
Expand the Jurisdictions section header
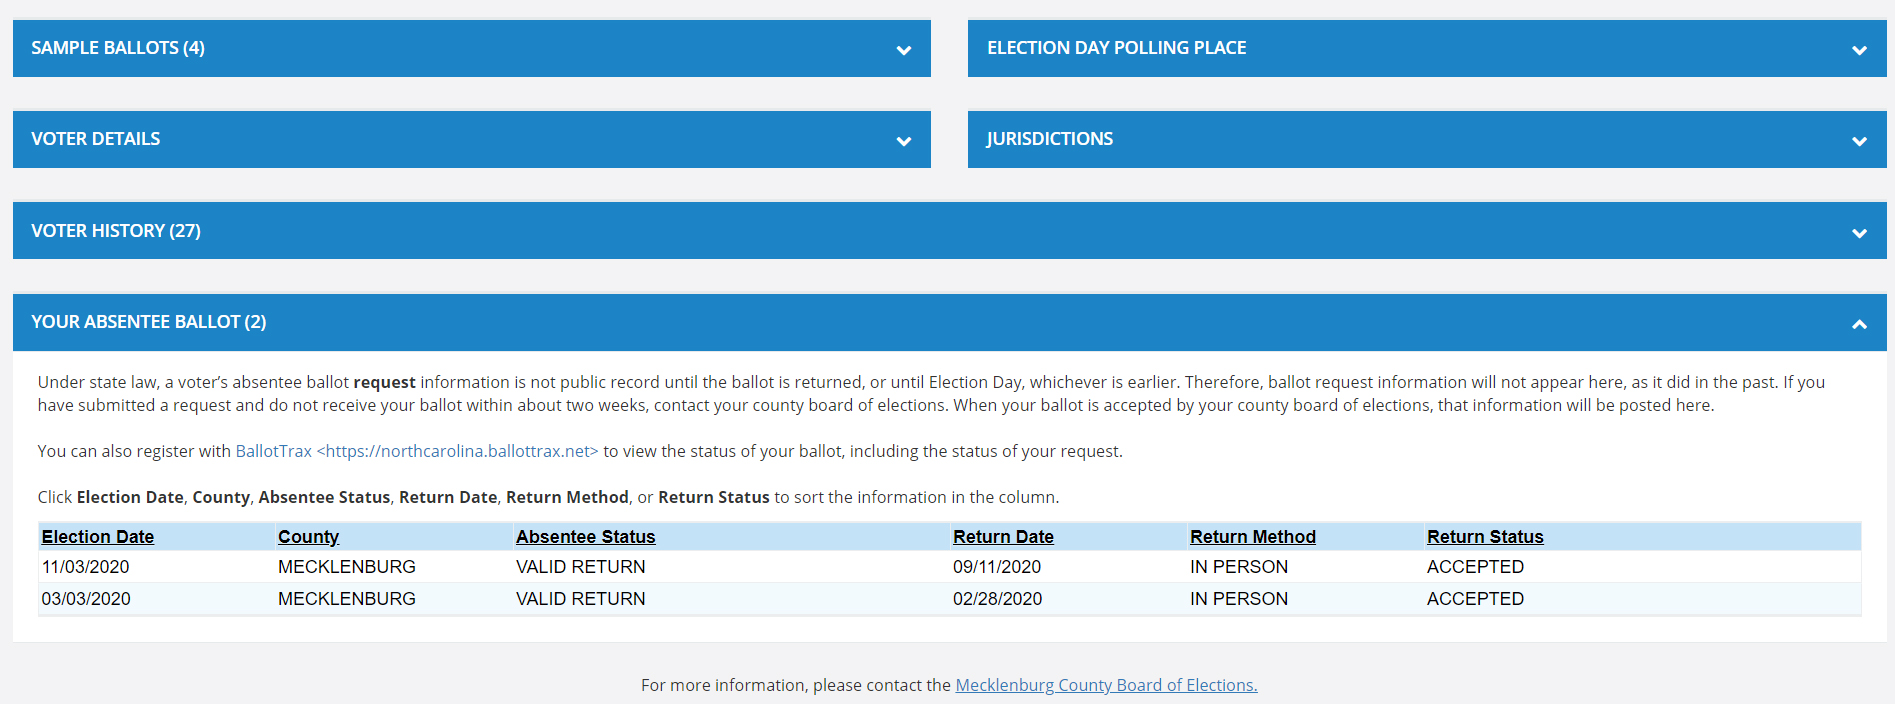coord(1427,139)
